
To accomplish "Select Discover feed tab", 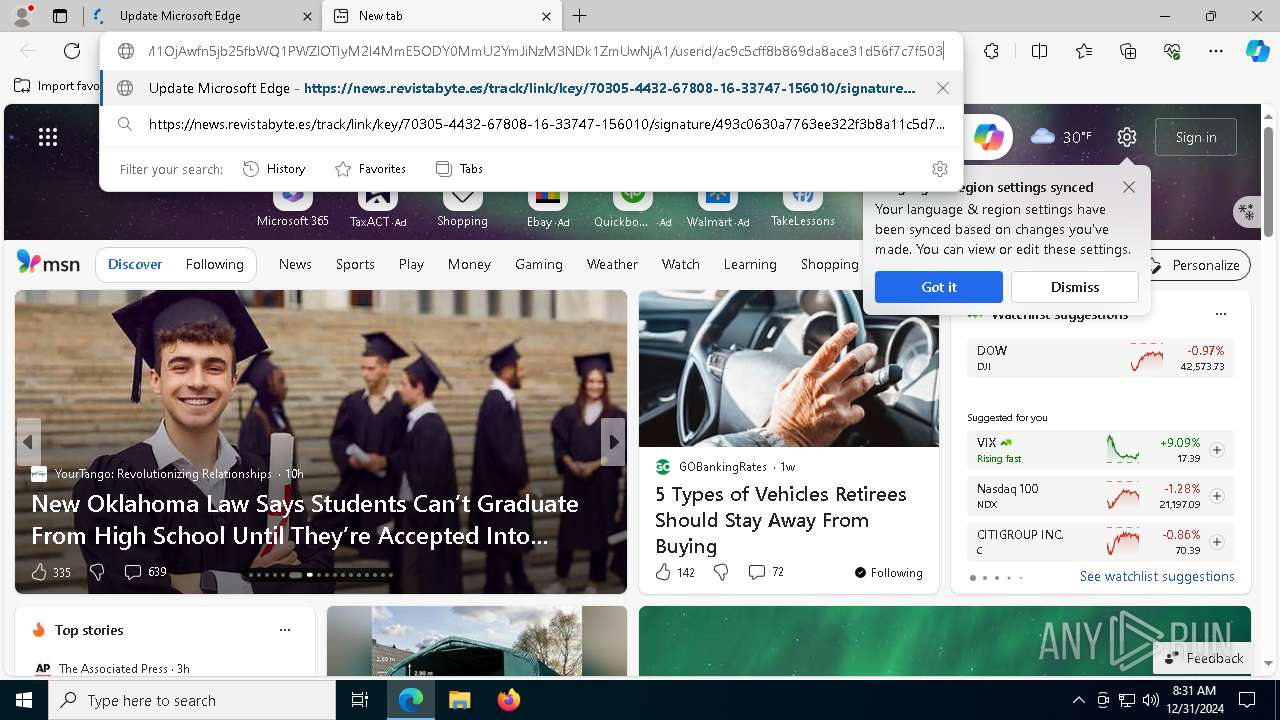I will point(135,264).
